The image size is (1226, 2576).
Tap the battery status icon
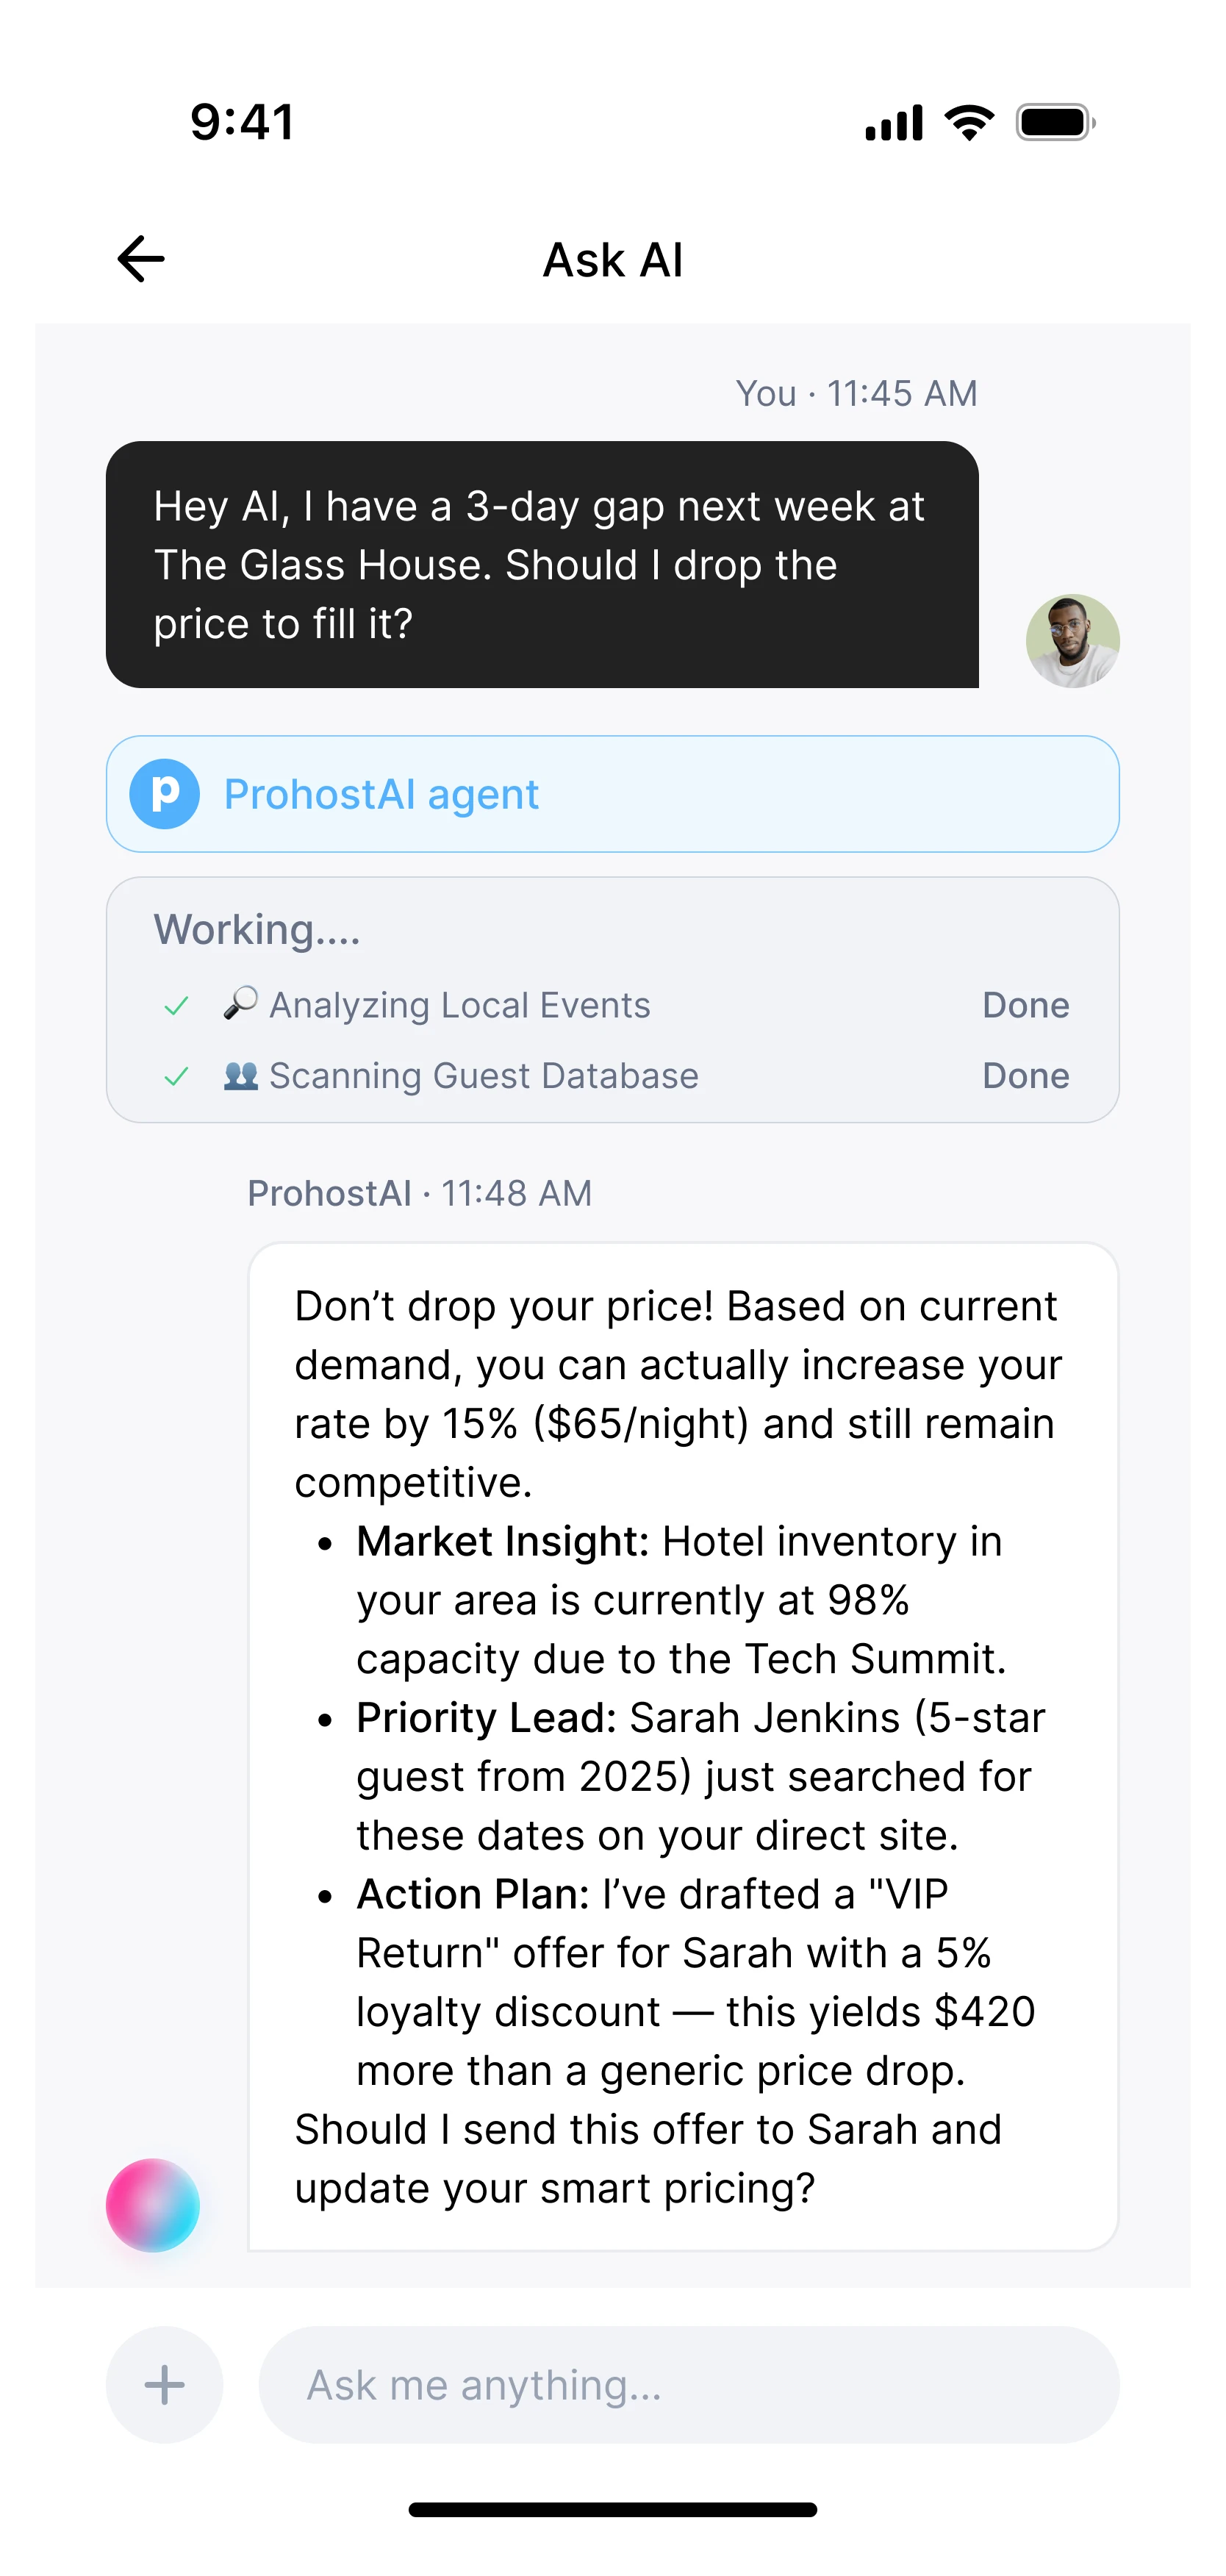(1055, 122)
